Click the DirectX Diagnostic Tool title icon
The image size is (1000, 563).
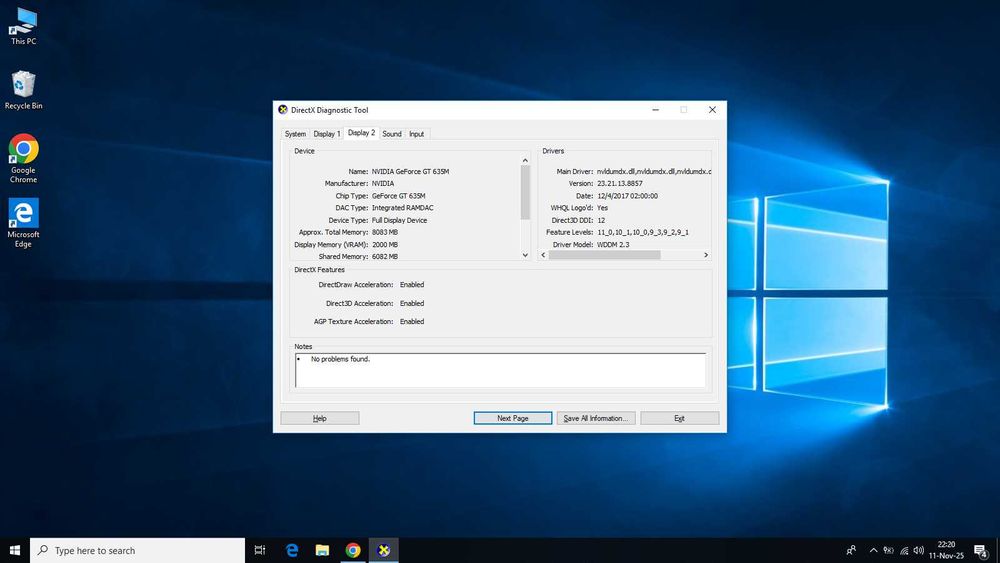click(x=283, y=110)
